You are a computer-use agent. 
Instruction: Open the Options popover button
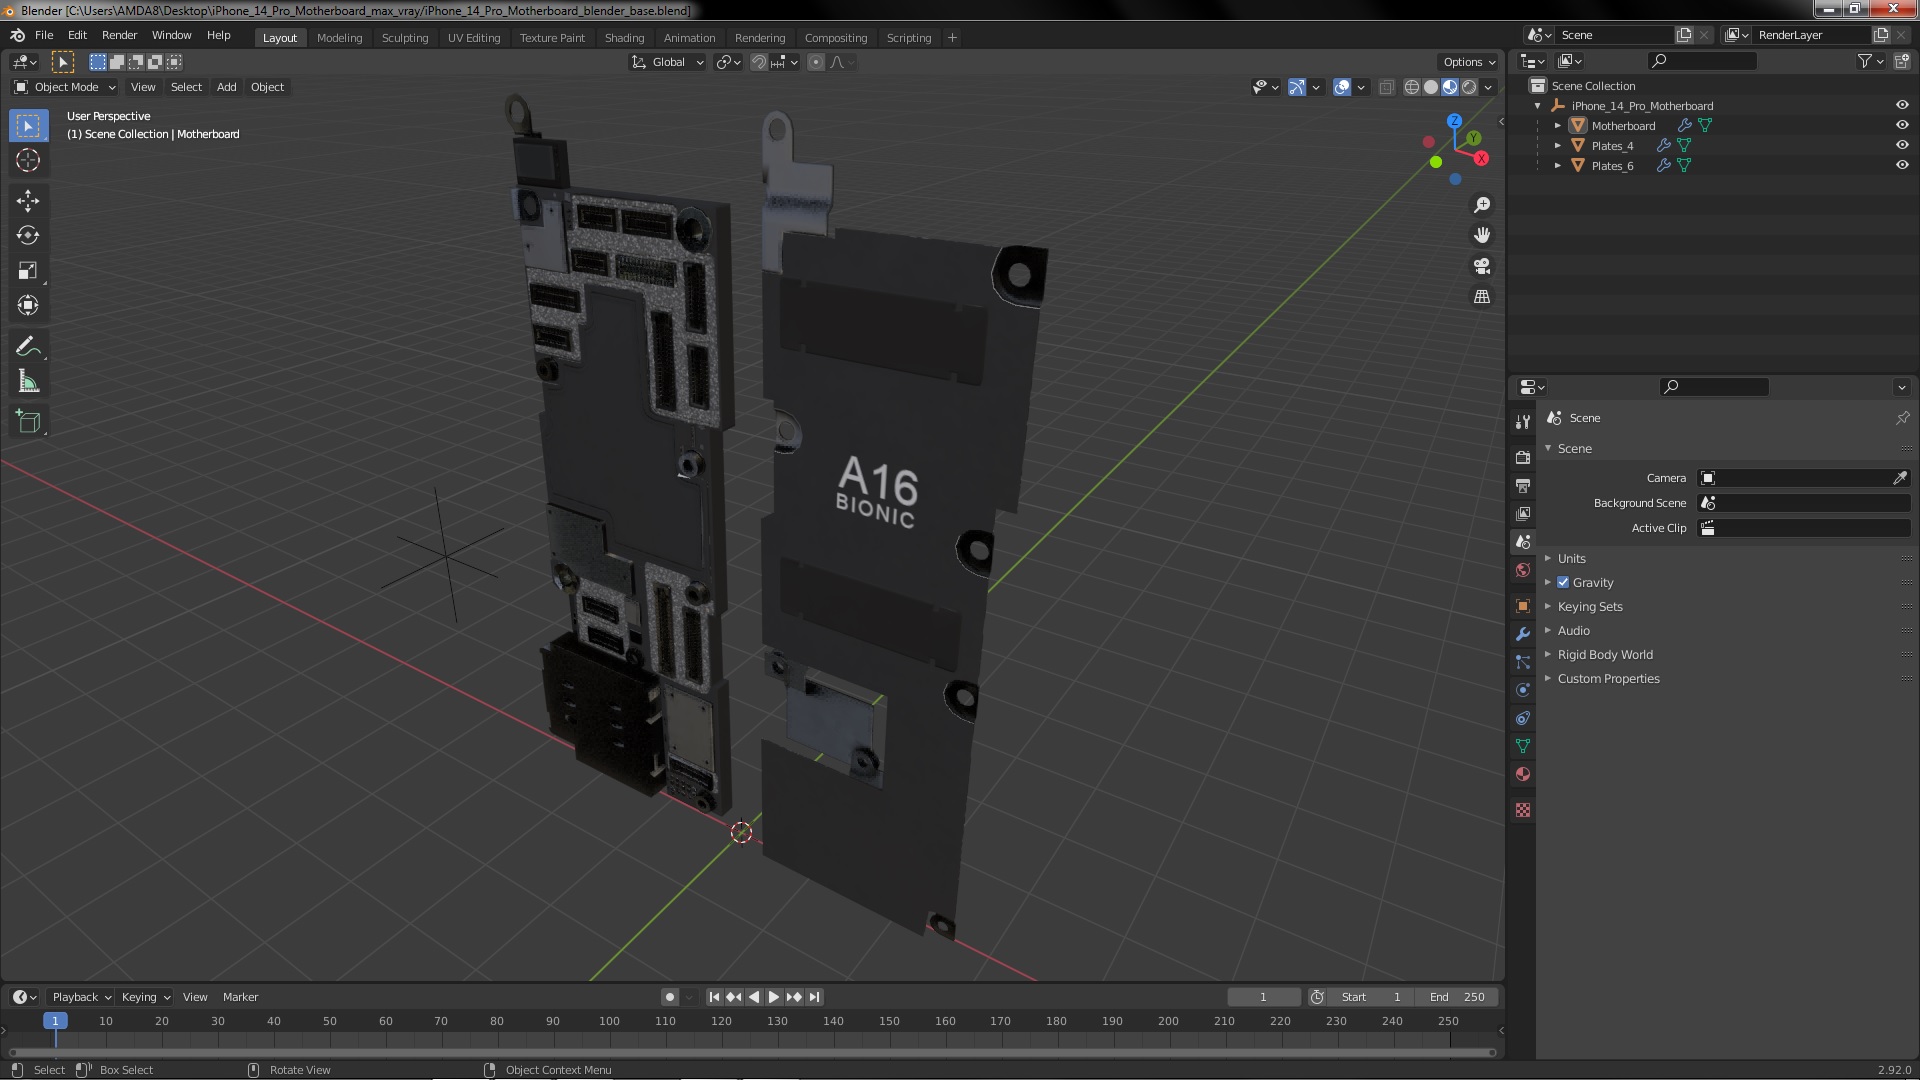[x=1469, y=62]
